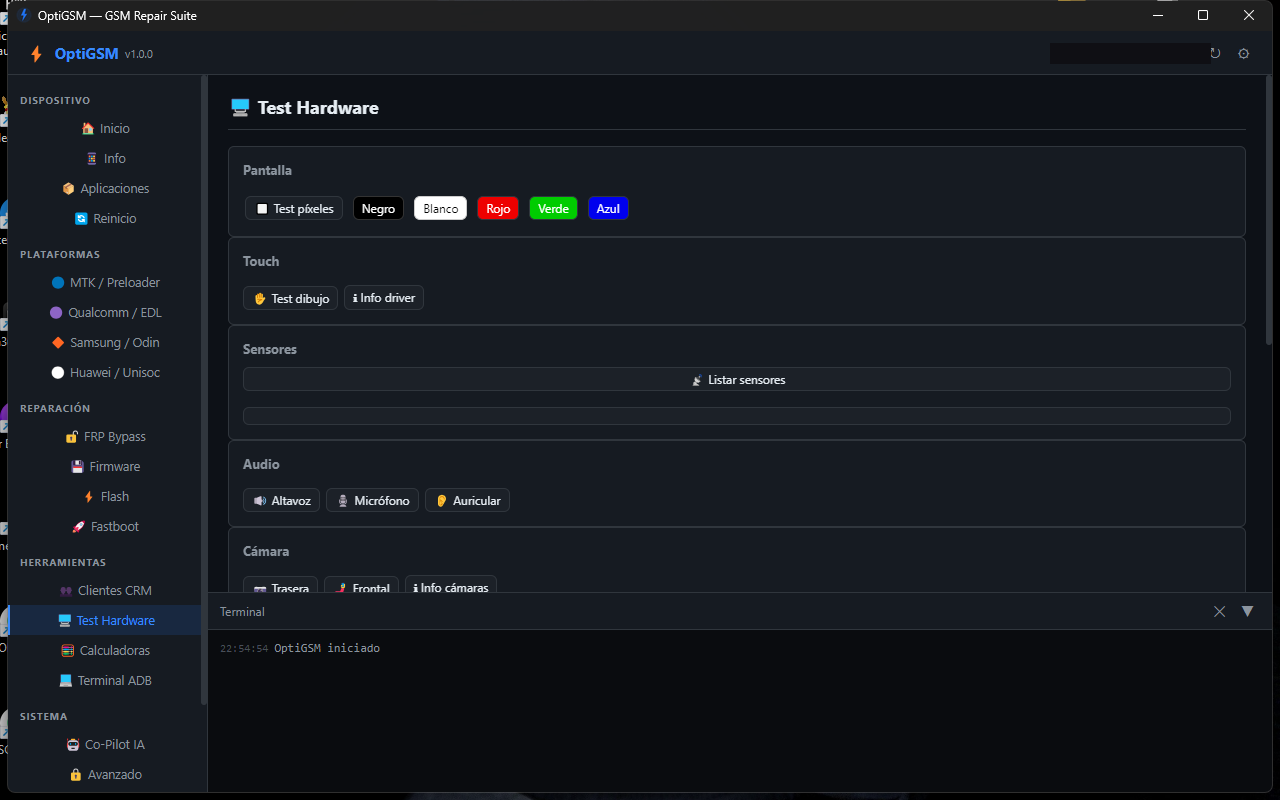Screen dimensions: 1280x800
Task: Select the Verde color test button
Action: pos(553,208)
